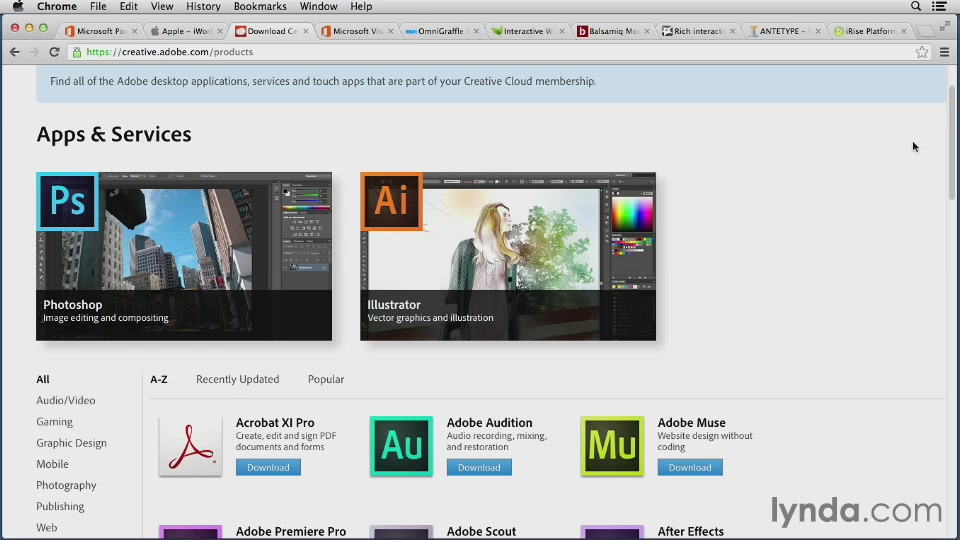Click the address bar URL

pyautogui.click(x=170, y=52)
